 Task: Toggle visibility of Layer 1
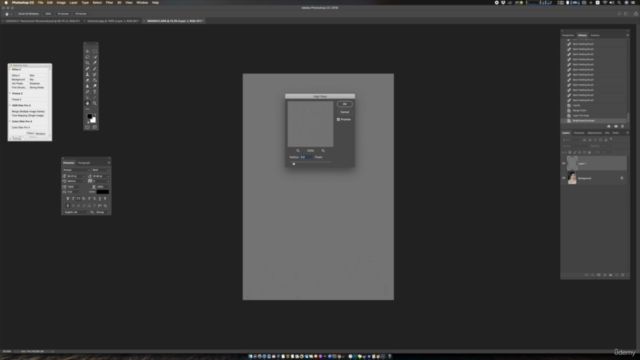click(564, 164)
